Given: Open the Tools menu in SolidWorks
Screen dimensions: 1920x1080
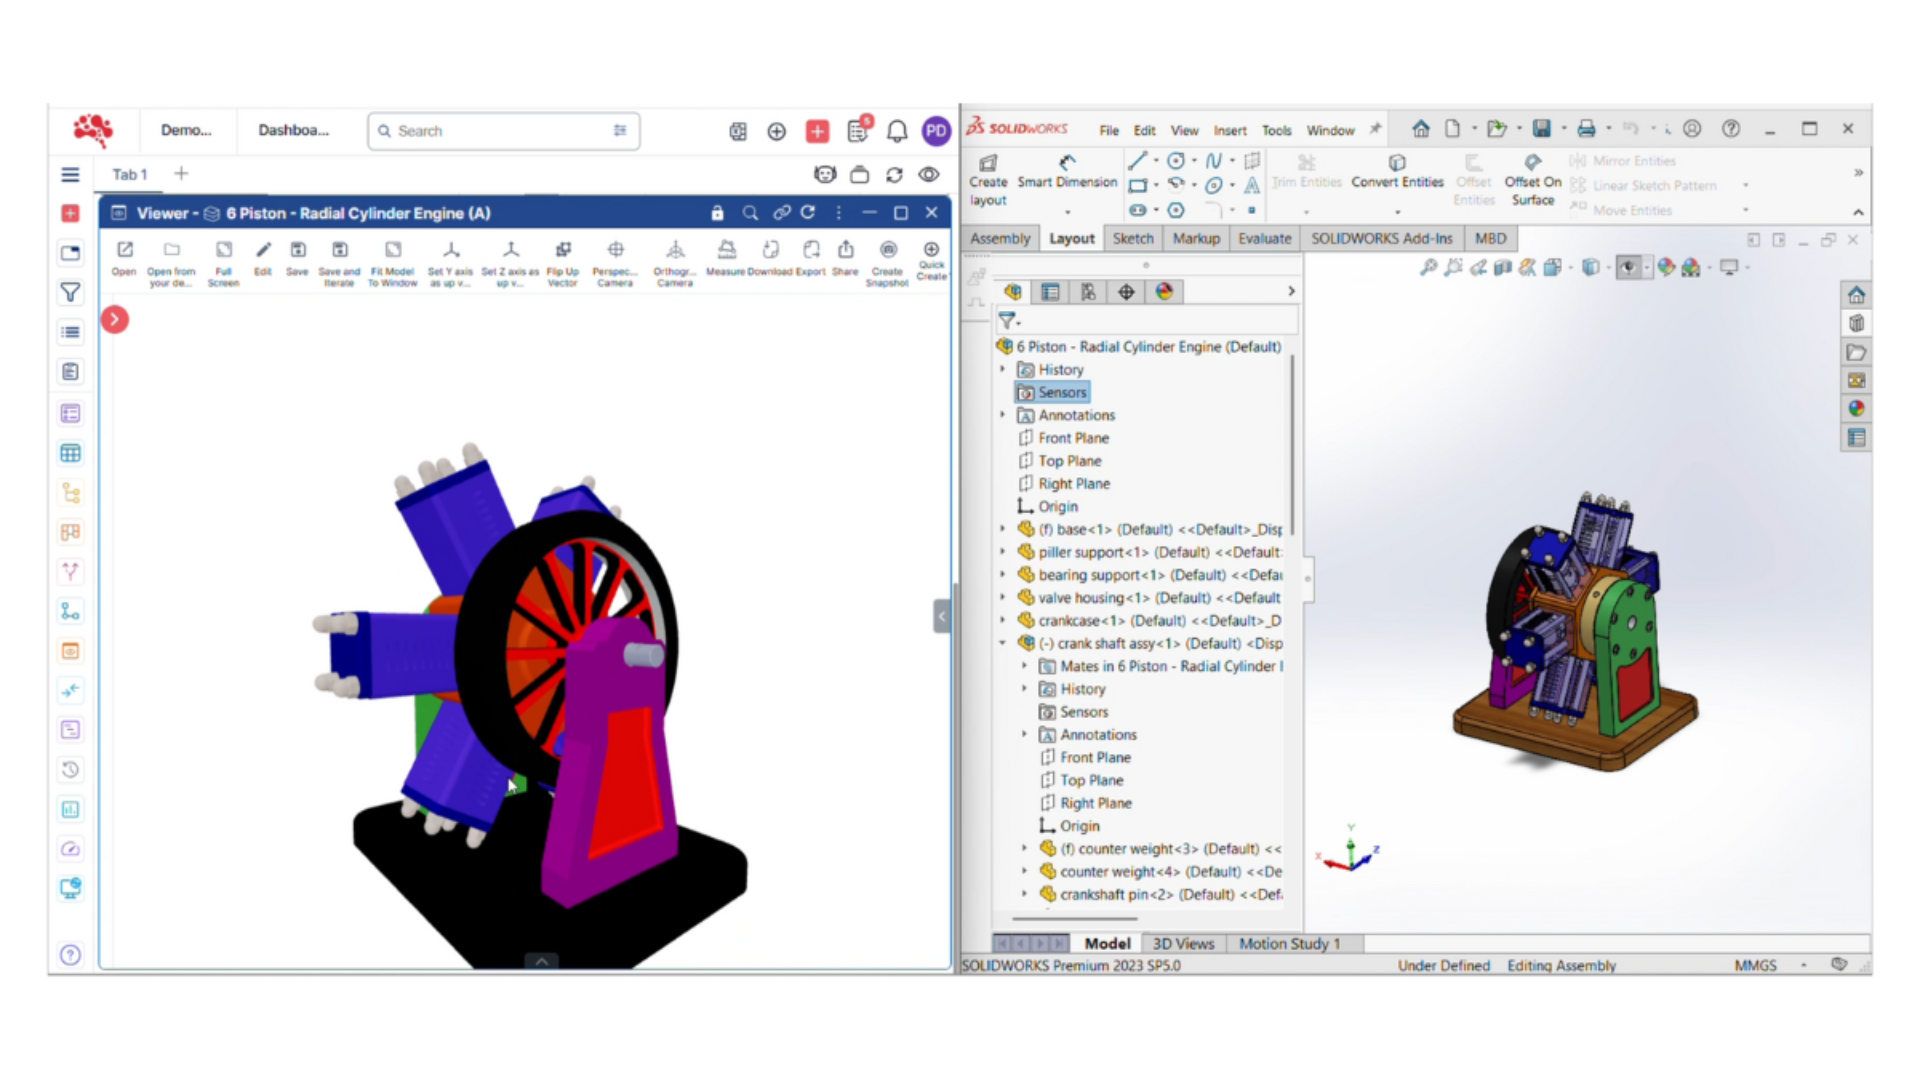Looking at the screenshot, I should point(1276,130).
